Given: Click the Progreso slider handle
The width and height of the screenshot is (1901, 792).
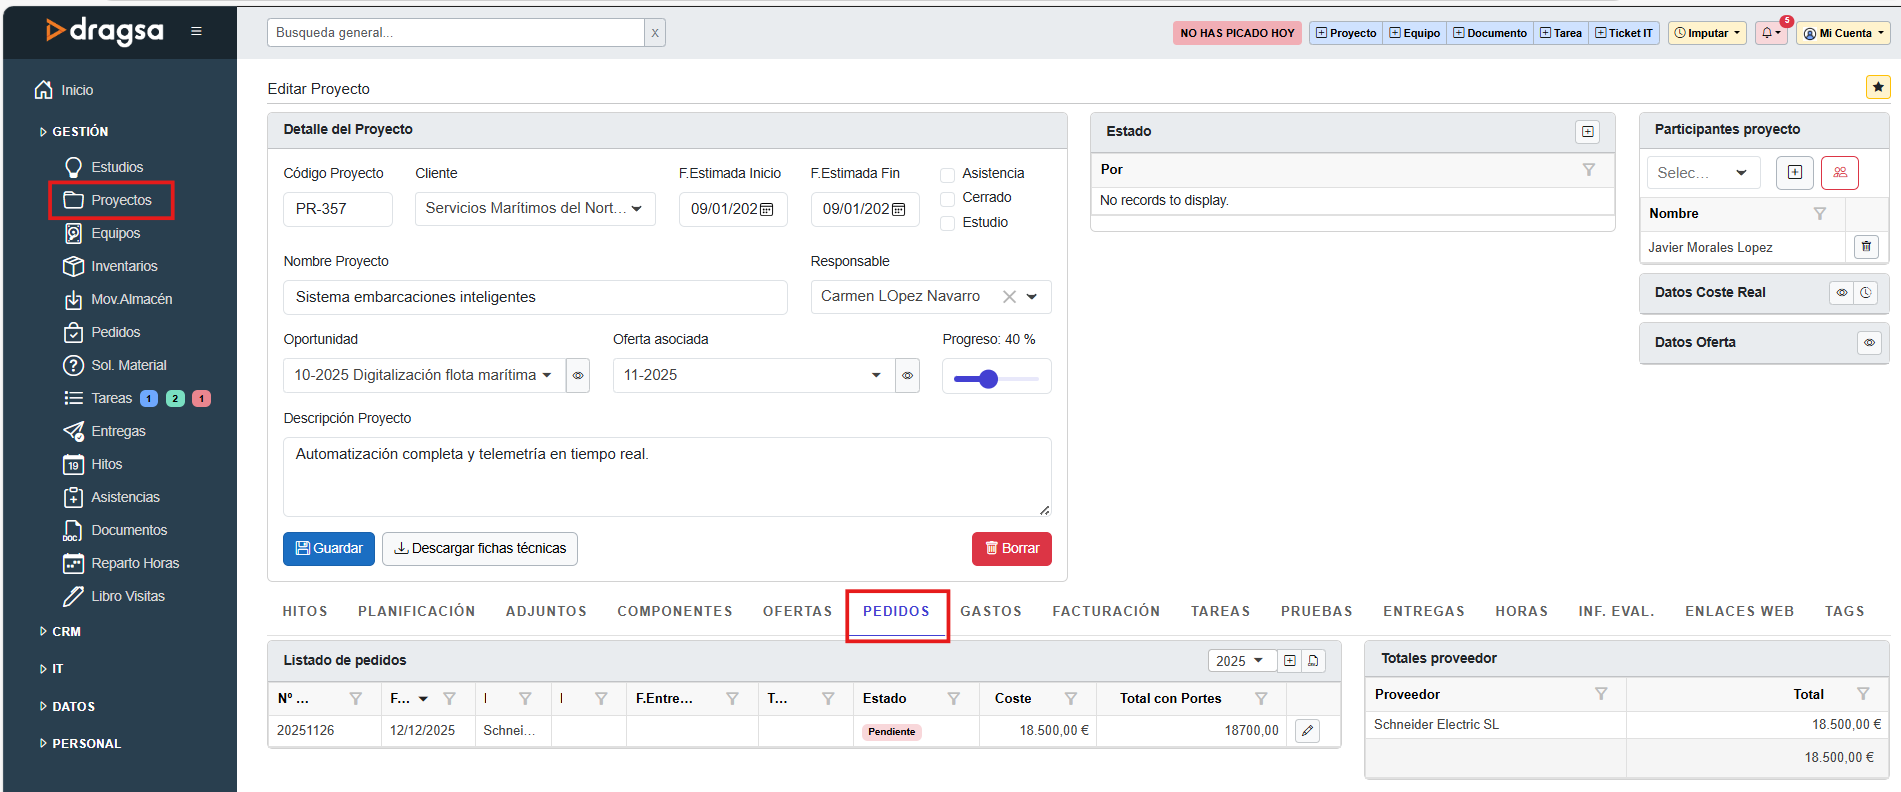Looking at the screenshot, I should (x=988, y=379).
